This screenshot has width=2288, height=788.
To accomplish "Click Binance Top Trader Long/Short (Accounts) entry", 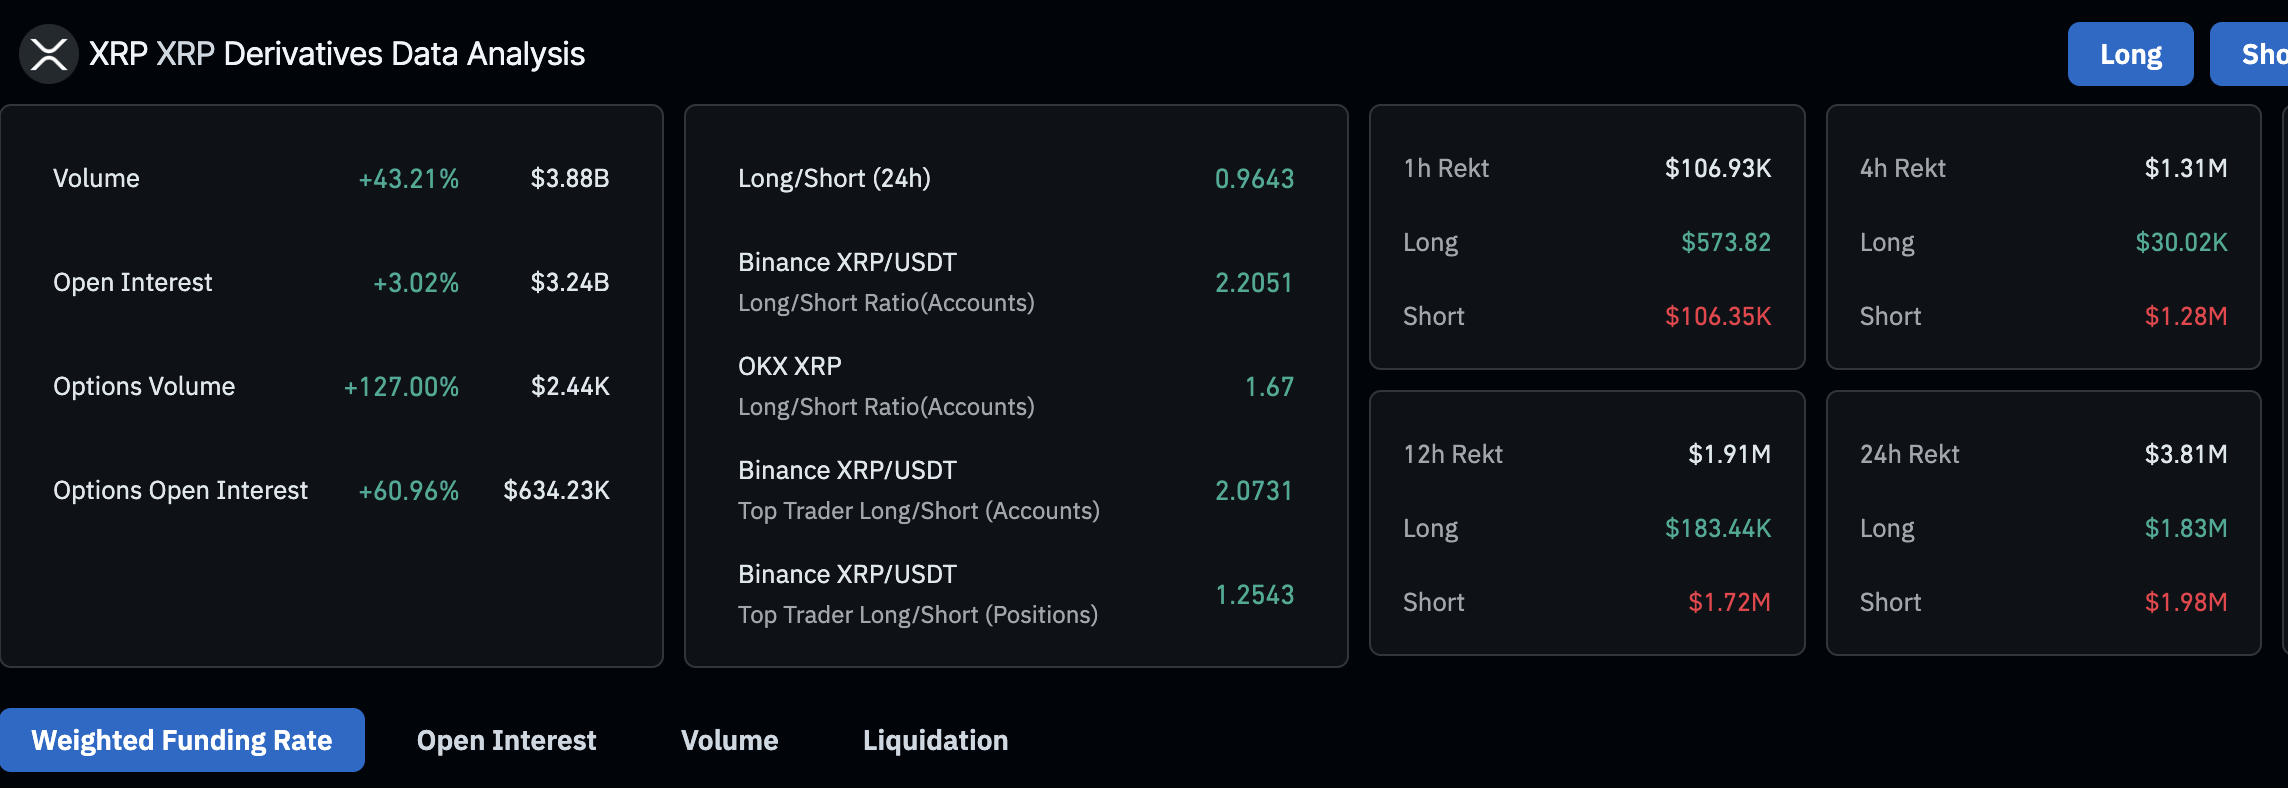I will coord(917,490).
